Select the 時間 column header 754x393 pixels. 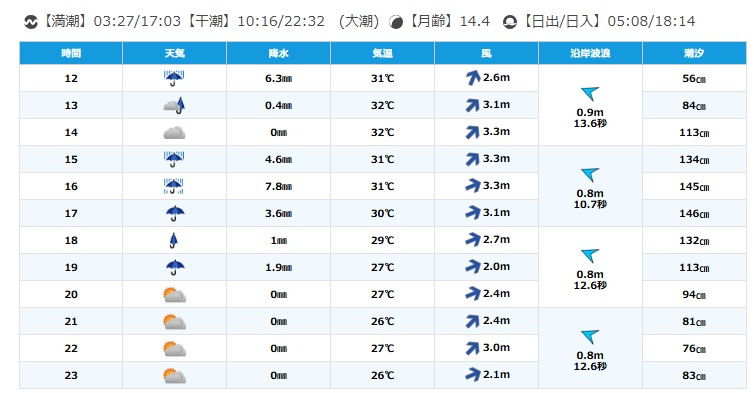point(71,53)
